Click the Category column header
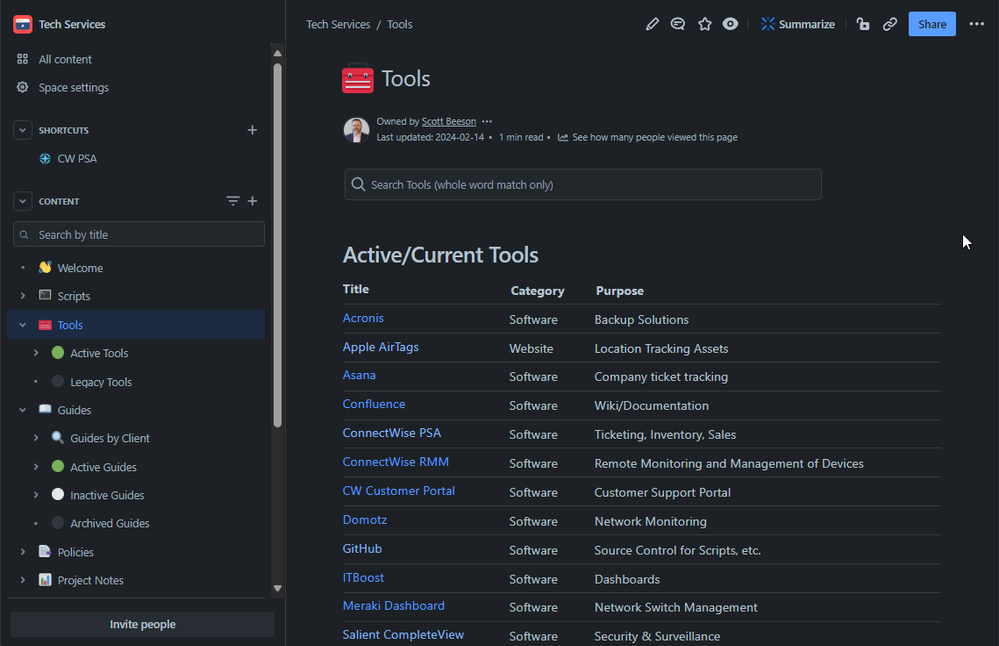Image resolution: width=999 pixels, height=646 pixels. pos(537,291)
